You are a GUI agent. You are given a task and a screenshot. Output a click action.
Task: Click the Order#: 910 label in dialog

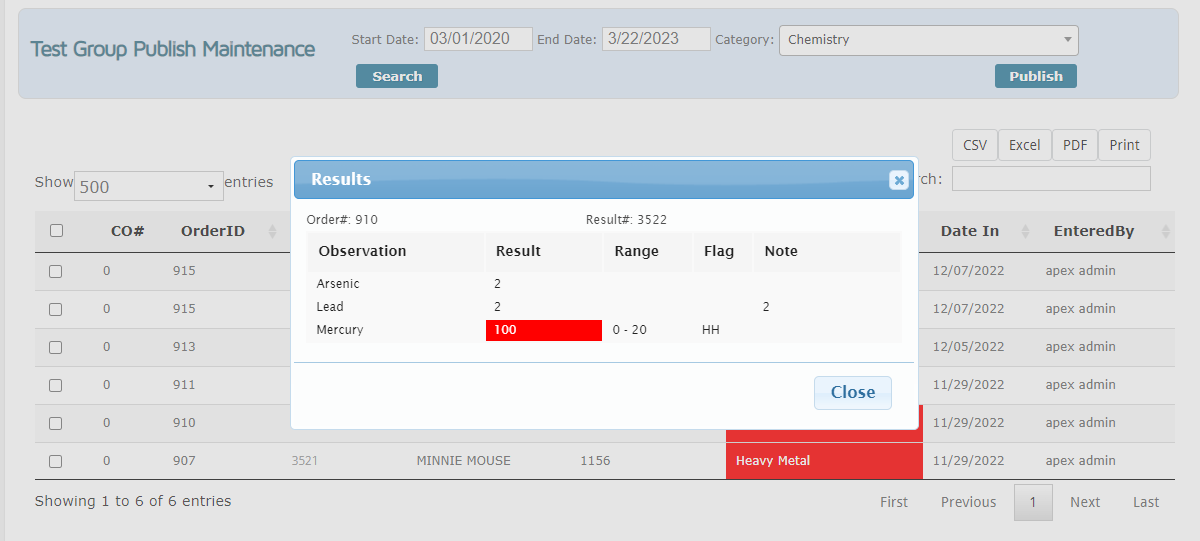[342, 220]
